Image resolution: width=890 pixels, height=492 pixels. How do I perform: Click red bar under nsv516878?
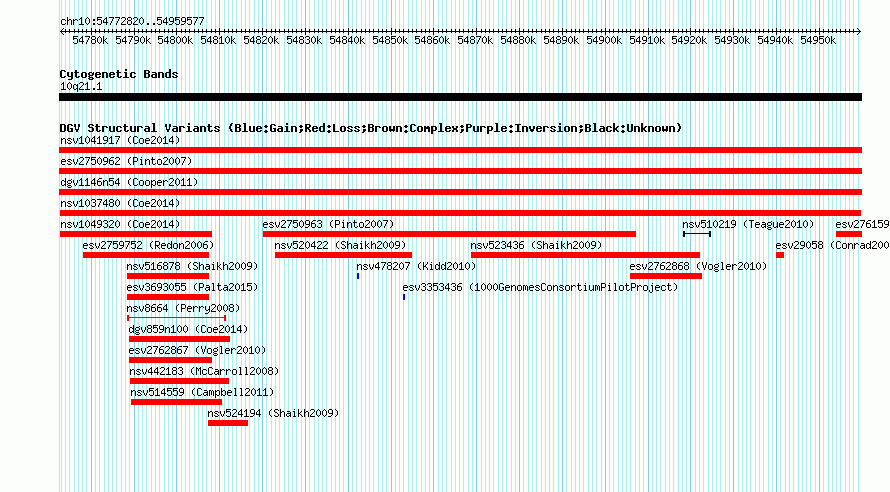[168, 276]
